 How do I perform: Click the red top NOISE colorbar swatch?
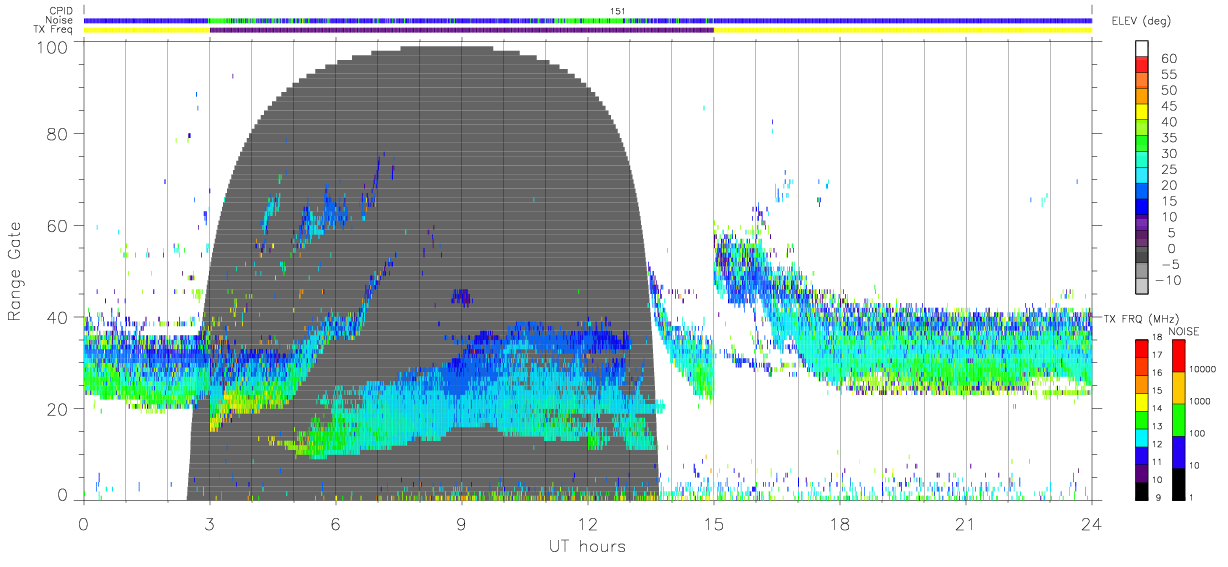[1179, 356]
